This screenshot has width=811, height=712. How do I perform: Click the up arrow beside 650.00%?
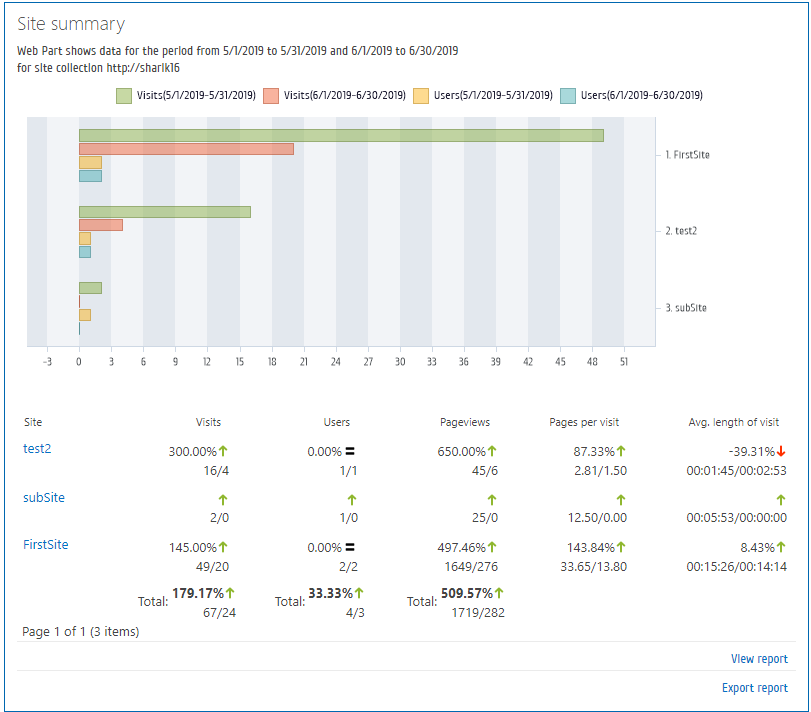point(492,451)
